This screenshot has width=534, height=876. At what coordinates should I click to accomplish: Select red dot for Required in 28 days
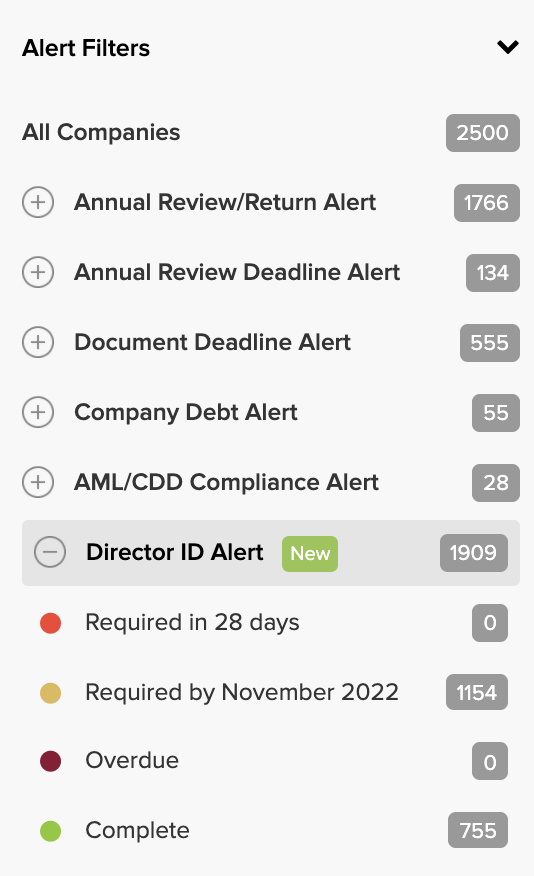[50, 623]
